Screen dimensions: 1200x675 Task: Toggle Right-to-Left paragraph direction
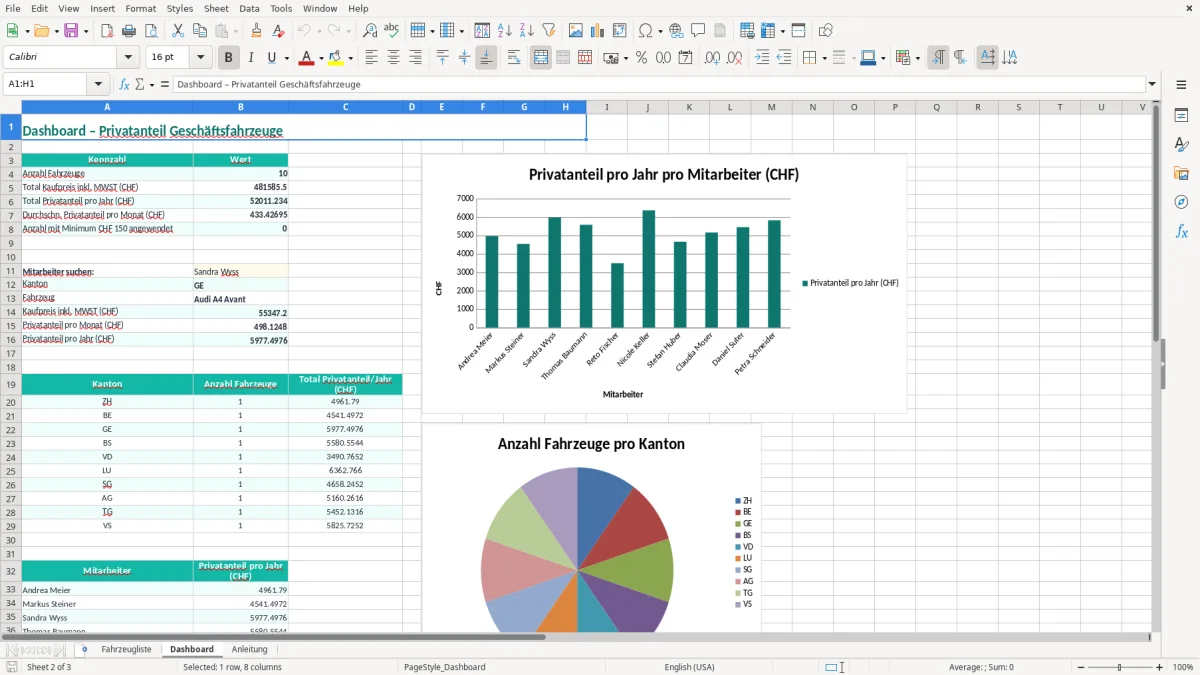pos(960,58)
